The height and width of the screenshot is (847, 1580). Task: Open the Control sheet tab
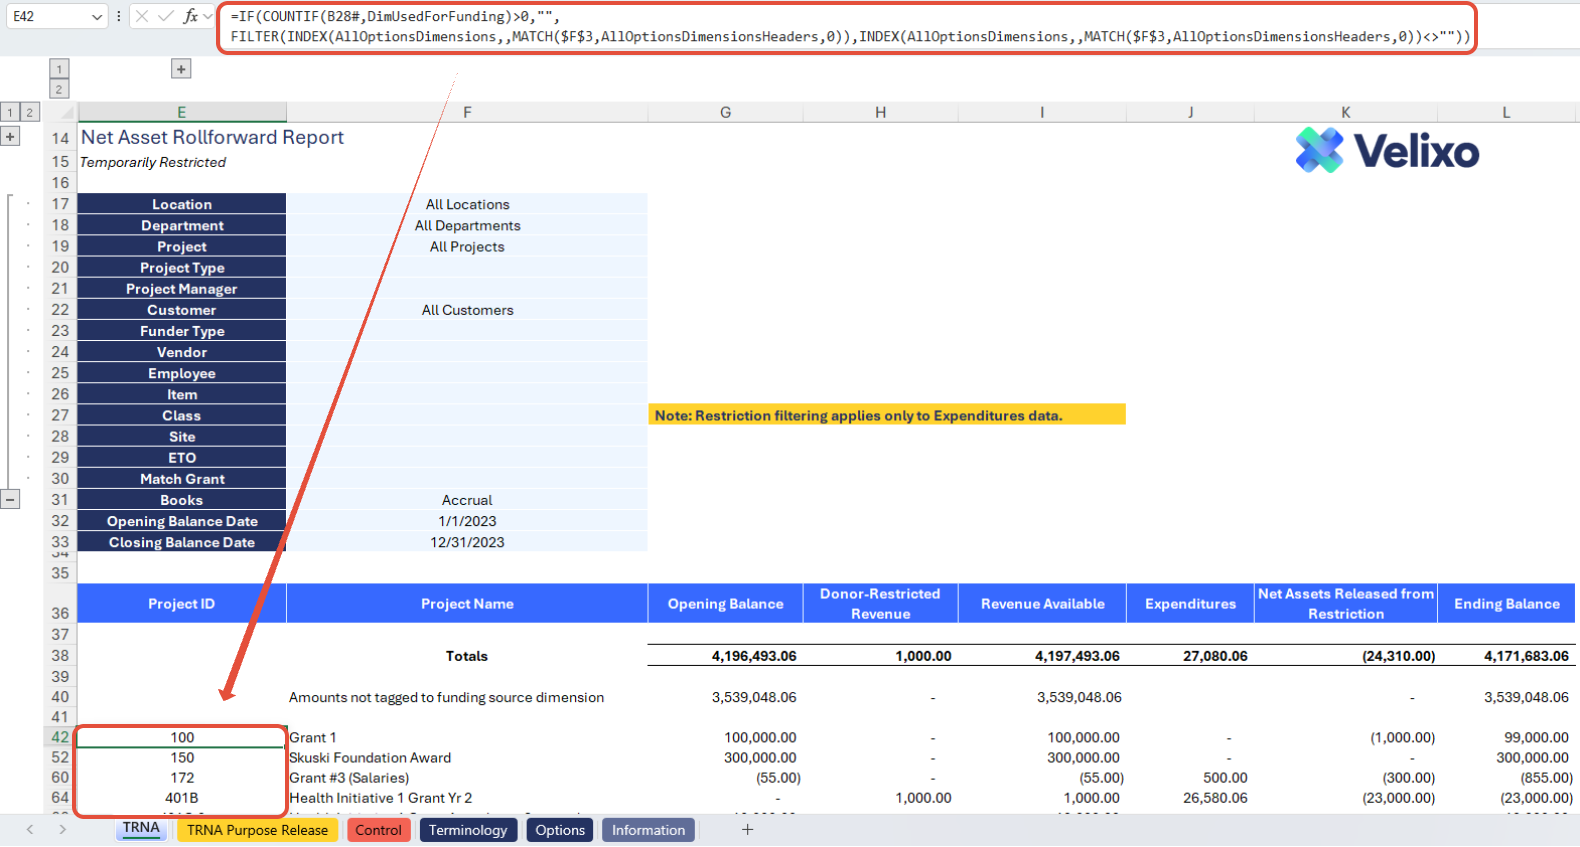pyautogui.click(x=378, y=830)
